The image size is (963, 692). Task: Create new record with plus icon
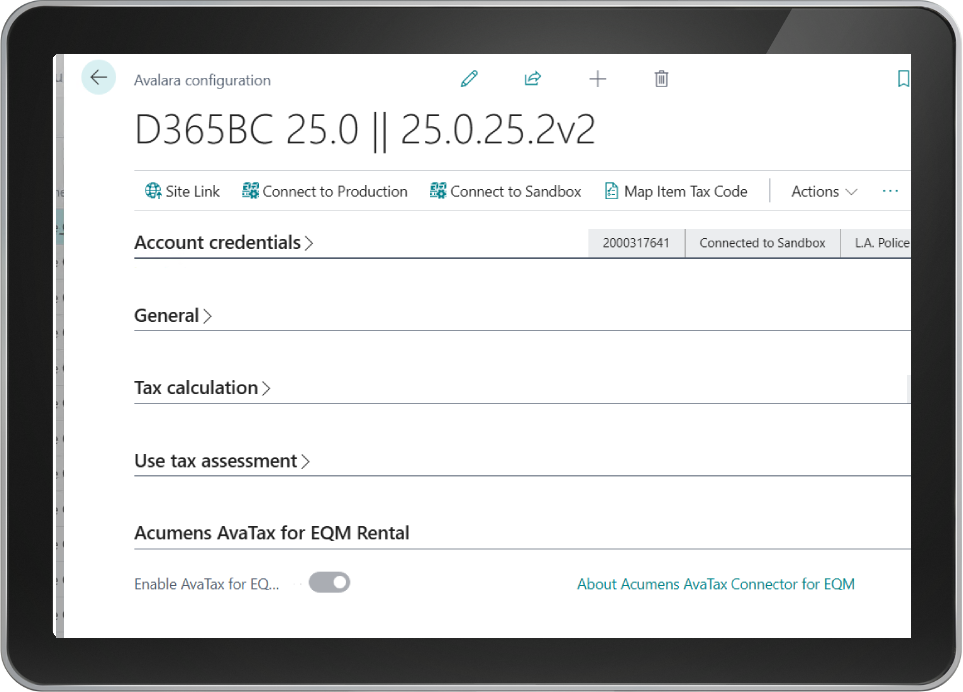pyautogui.click(x=598, y=79)
